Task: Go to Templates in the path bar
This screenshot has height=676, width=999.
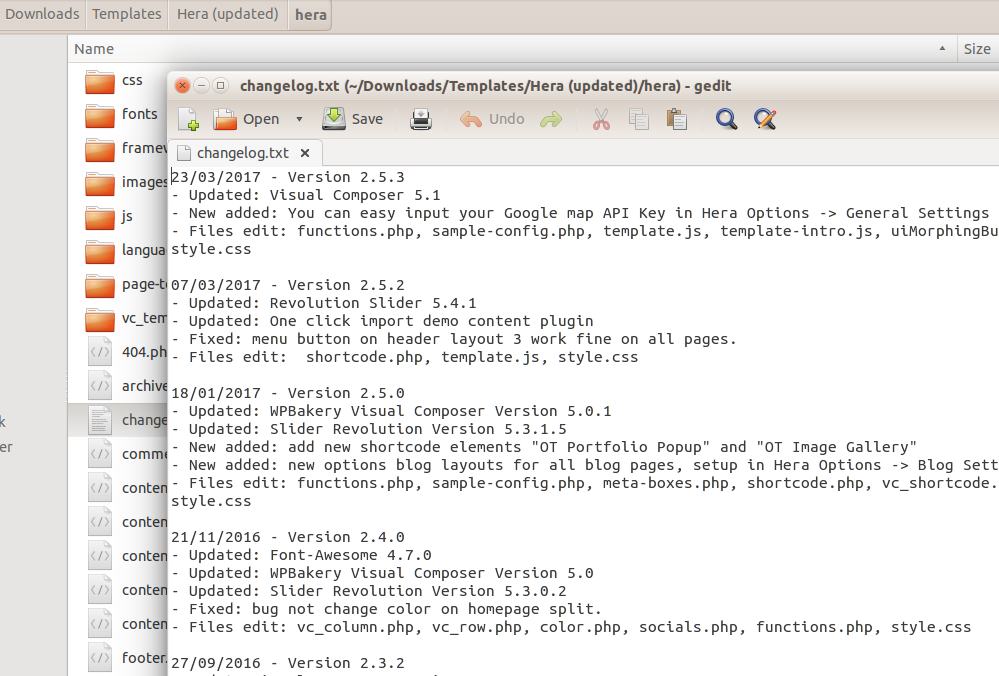Action: (x=127, y=14)
